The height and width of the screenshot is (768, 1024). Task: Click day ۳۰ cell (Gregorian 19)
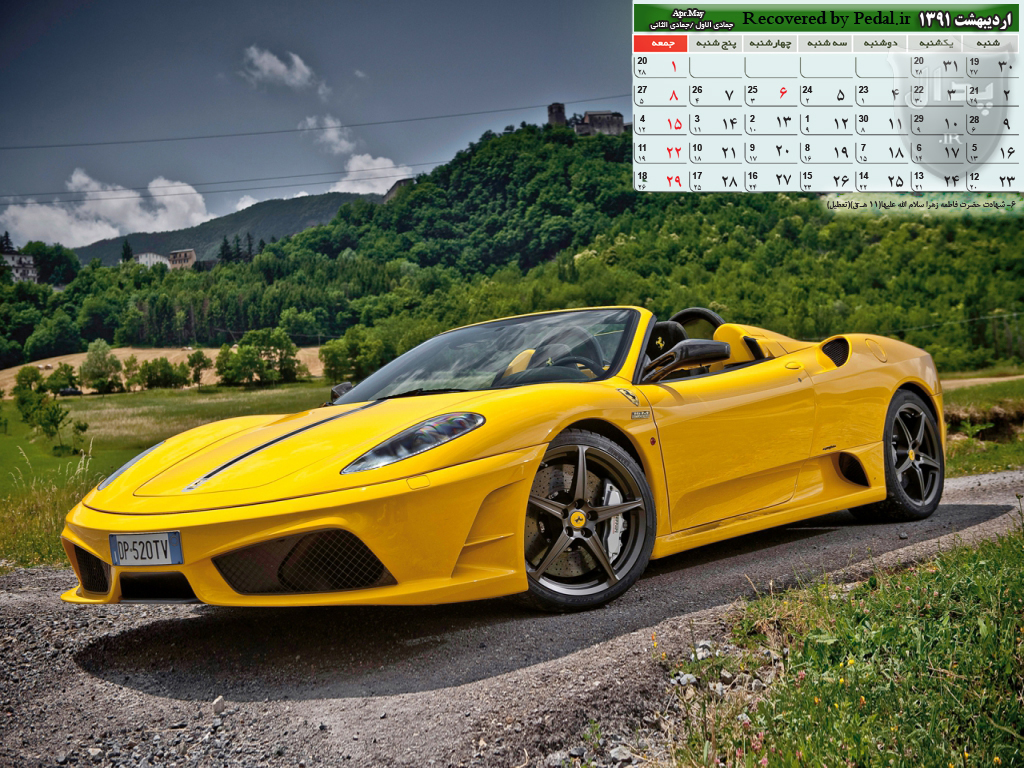pyautogui.click(x=991, y=66)
